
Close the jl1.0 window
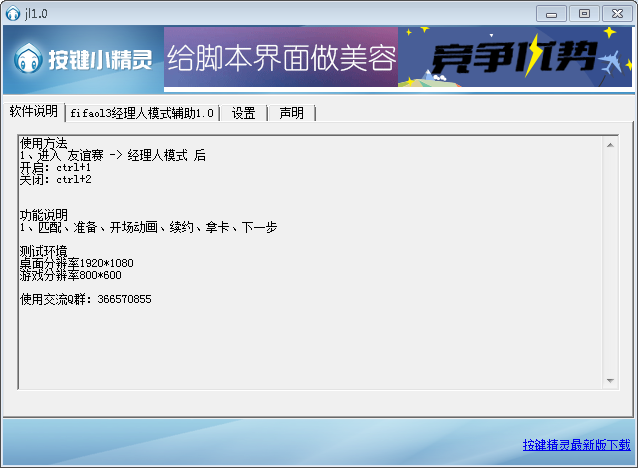point(617,13)
